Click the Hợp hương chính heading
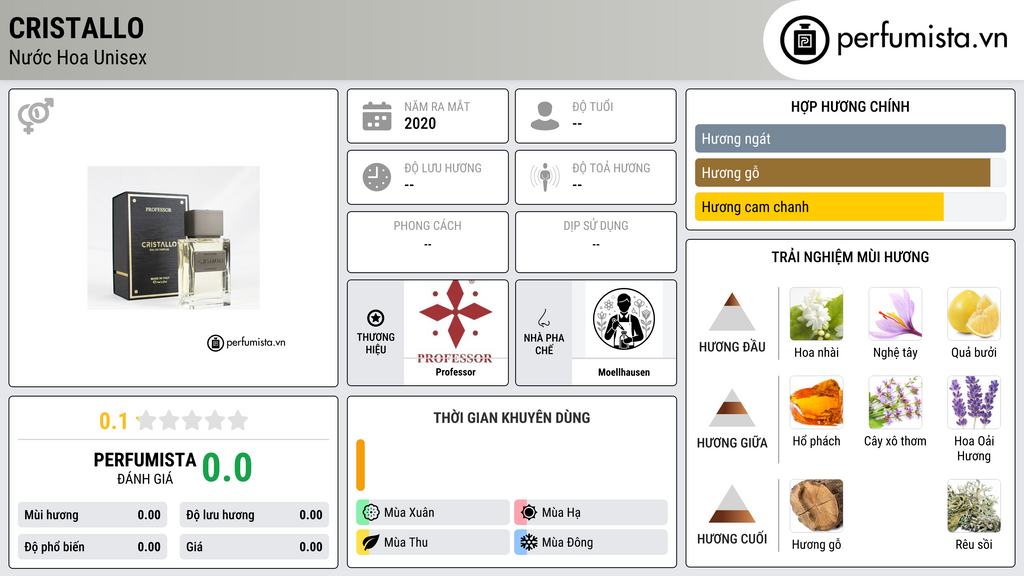1024x576 pixels. tap(850, 106)
